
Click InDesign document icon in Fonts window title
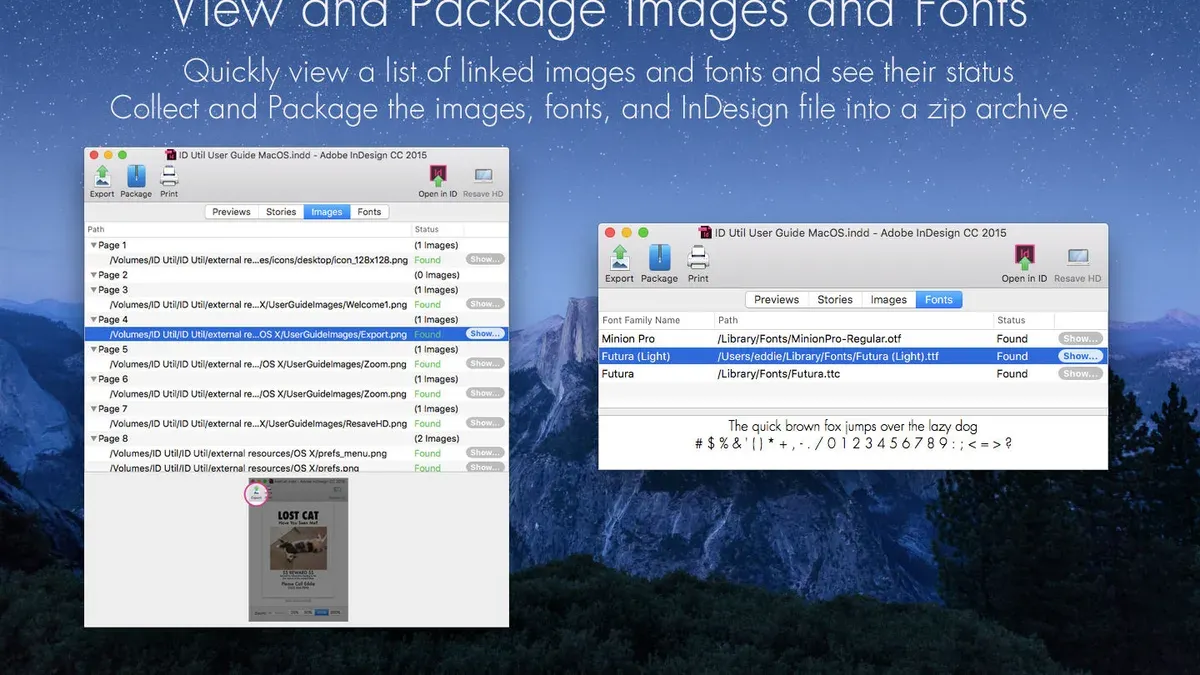tap(706, 232)
